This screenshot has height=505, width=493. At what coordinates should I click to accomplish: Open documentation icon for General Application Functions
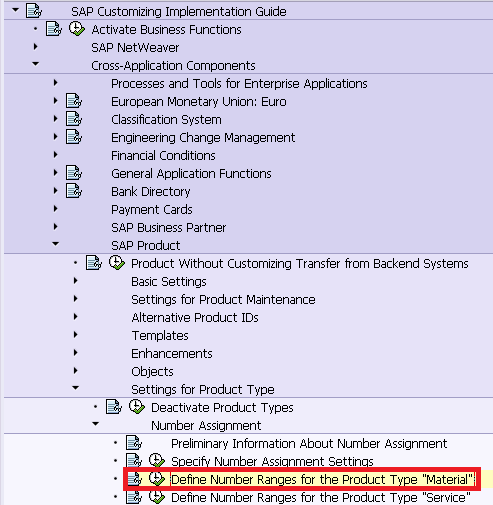point(74,173)
